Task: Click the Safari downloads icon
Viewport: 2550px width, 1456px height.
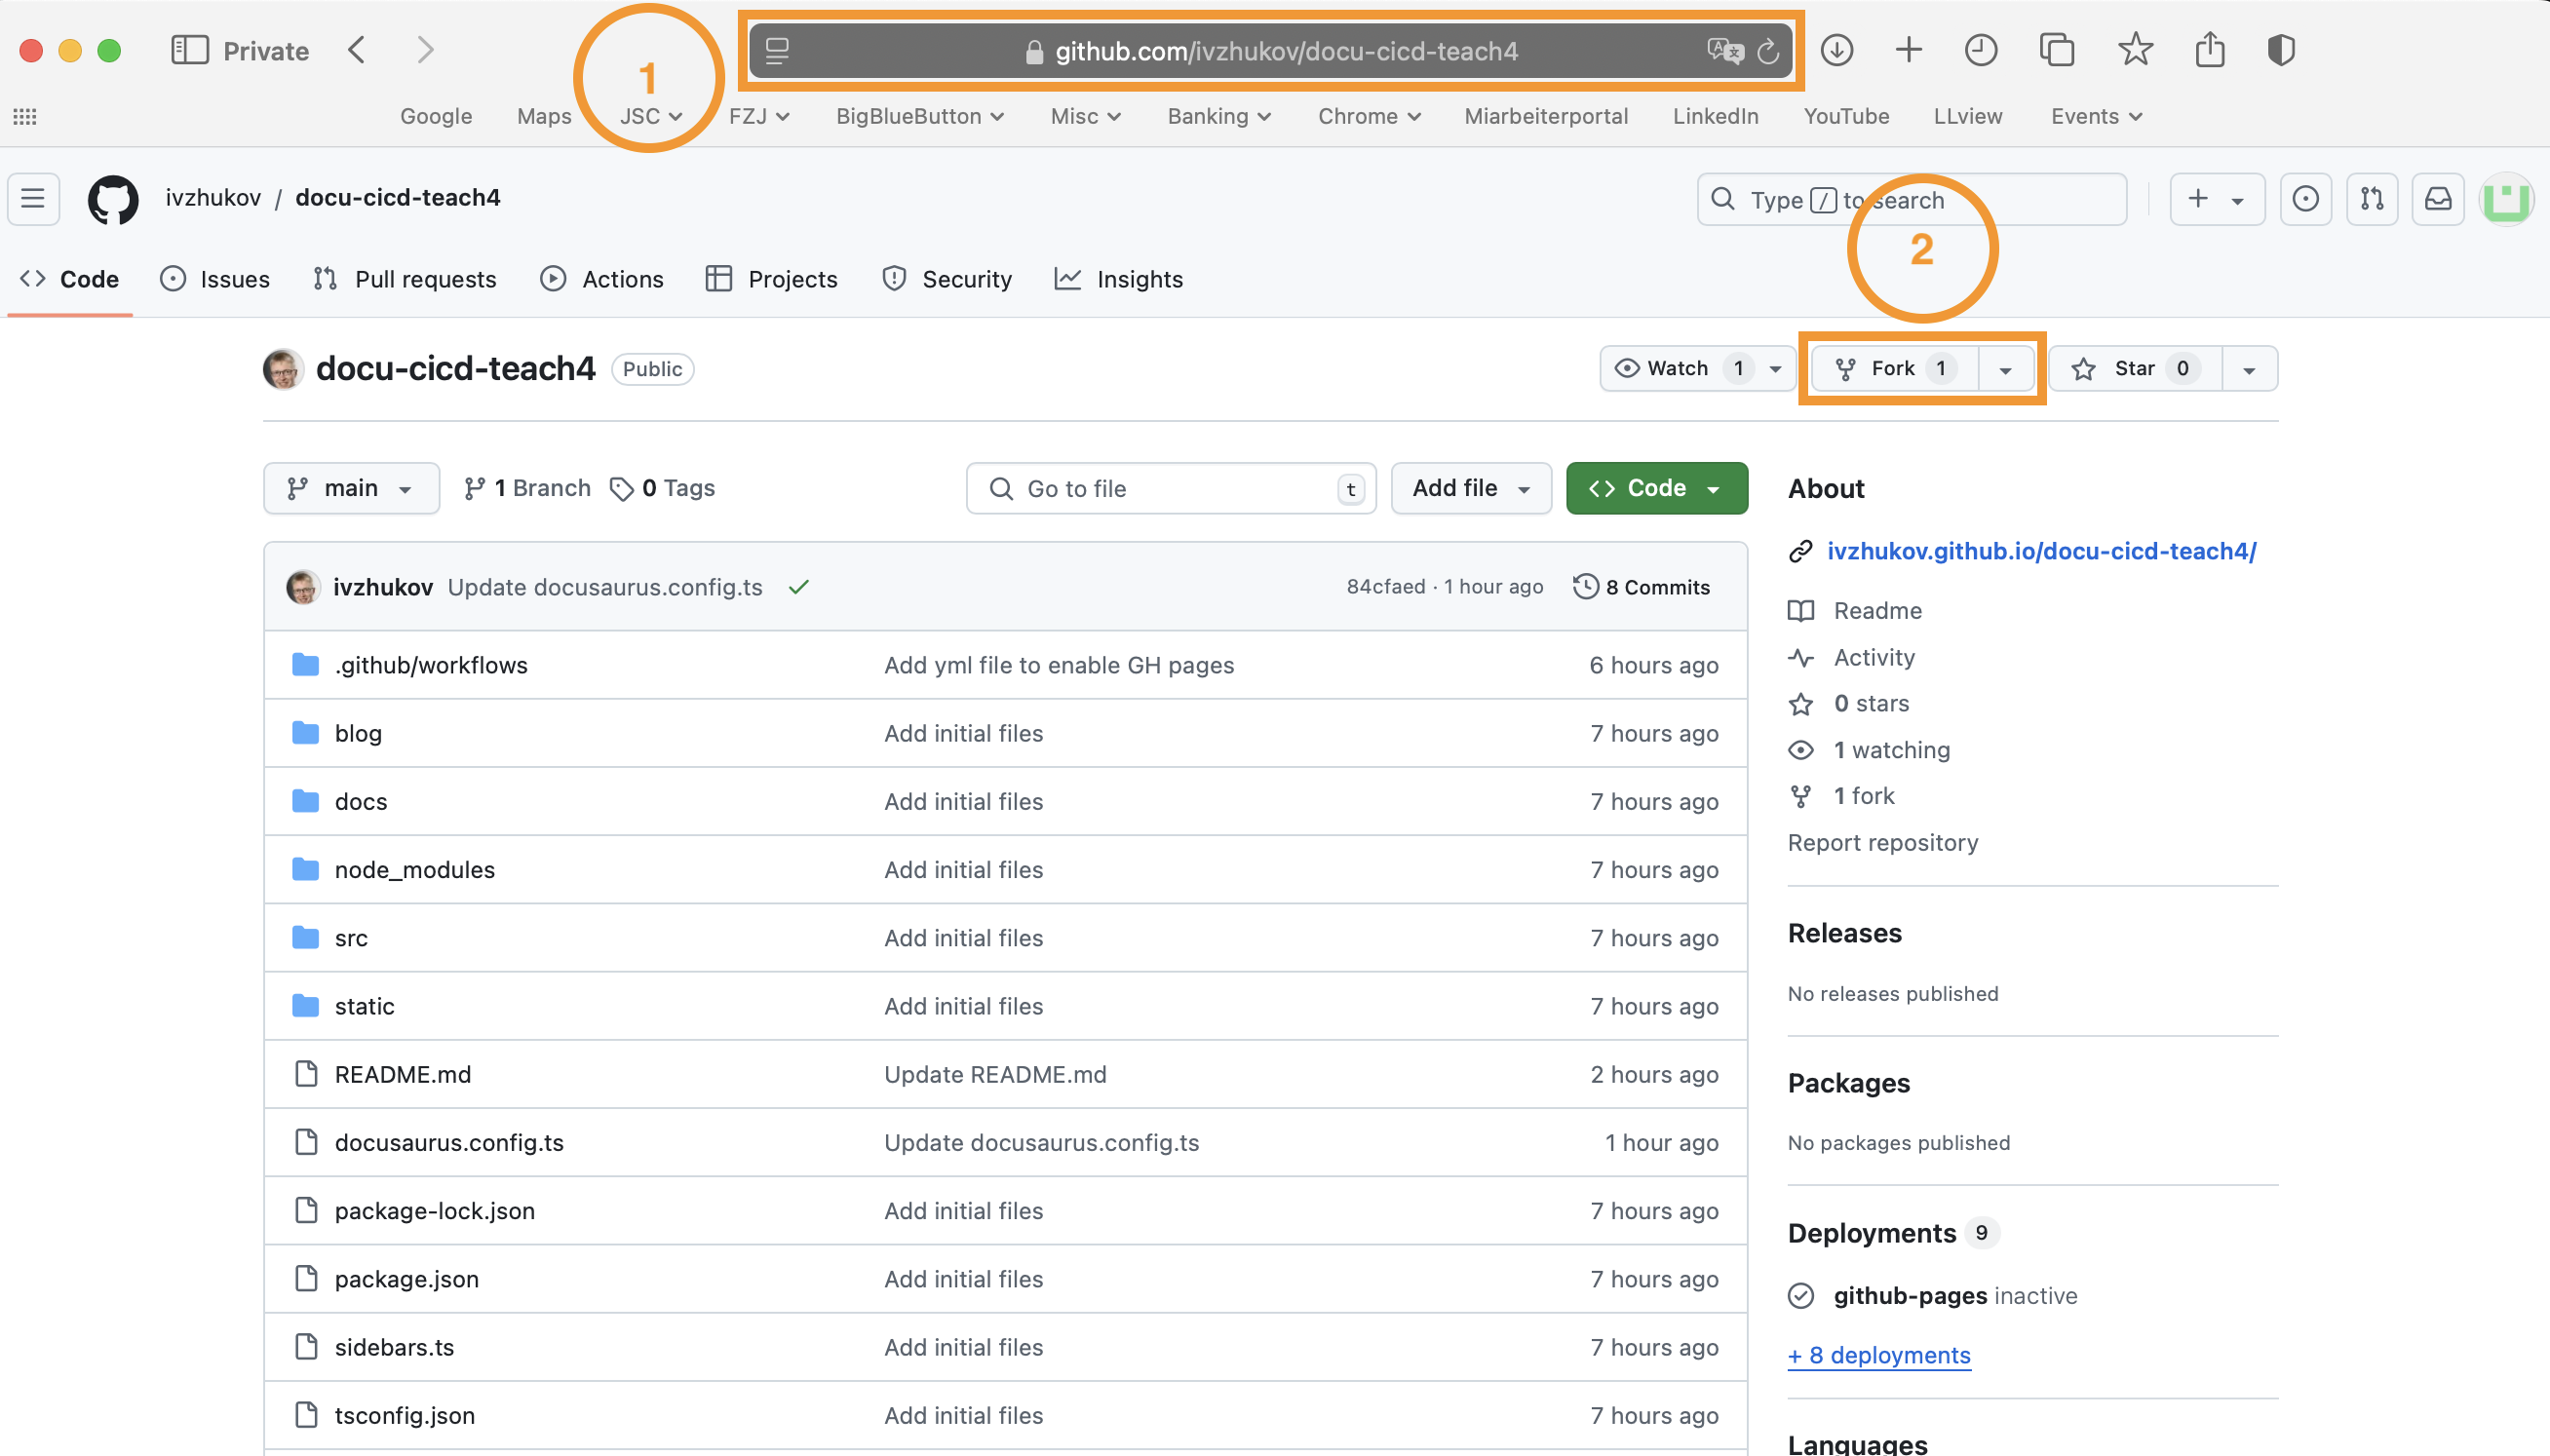Action: [x=1836, y=50]
